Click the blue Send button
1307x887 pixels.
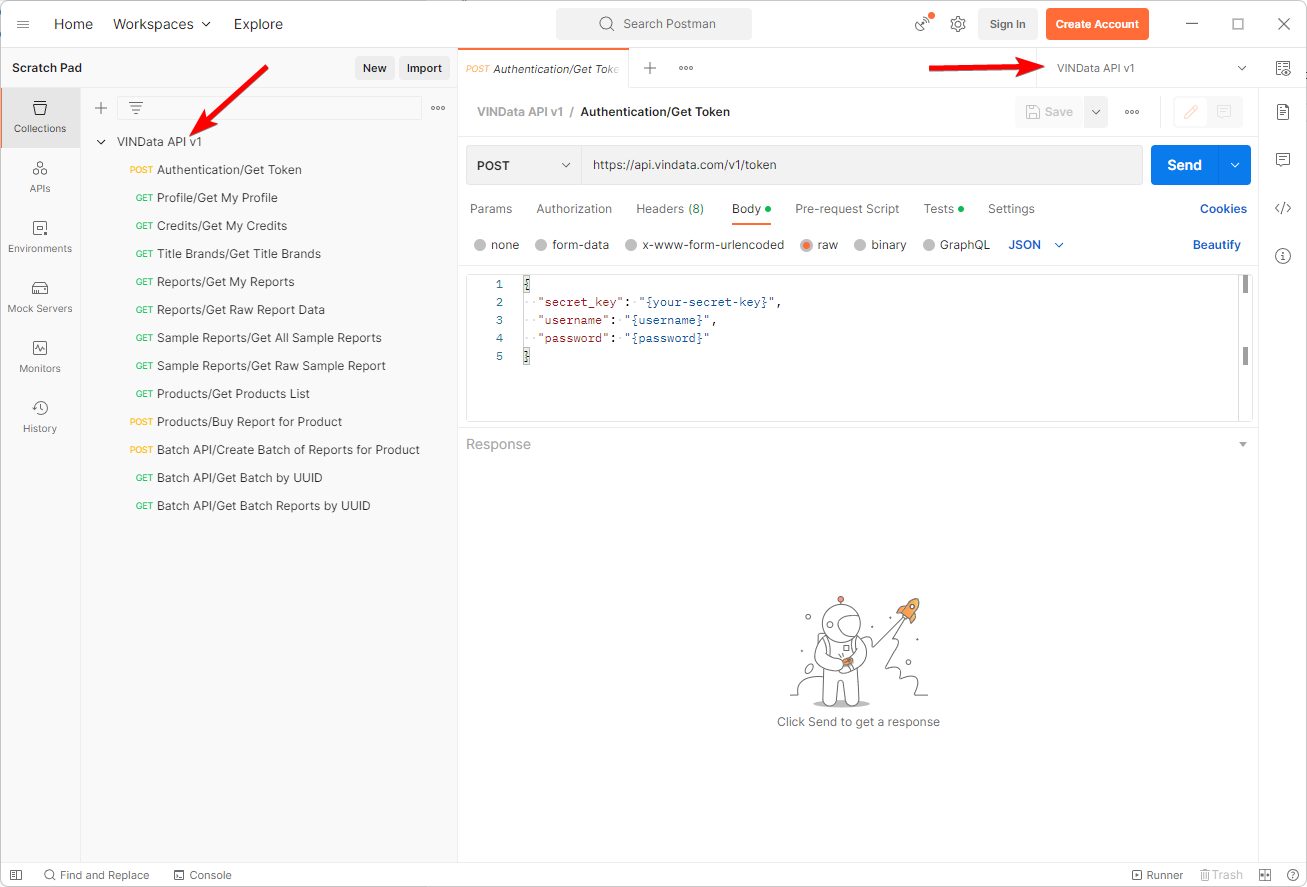(x=1185, y=165)
